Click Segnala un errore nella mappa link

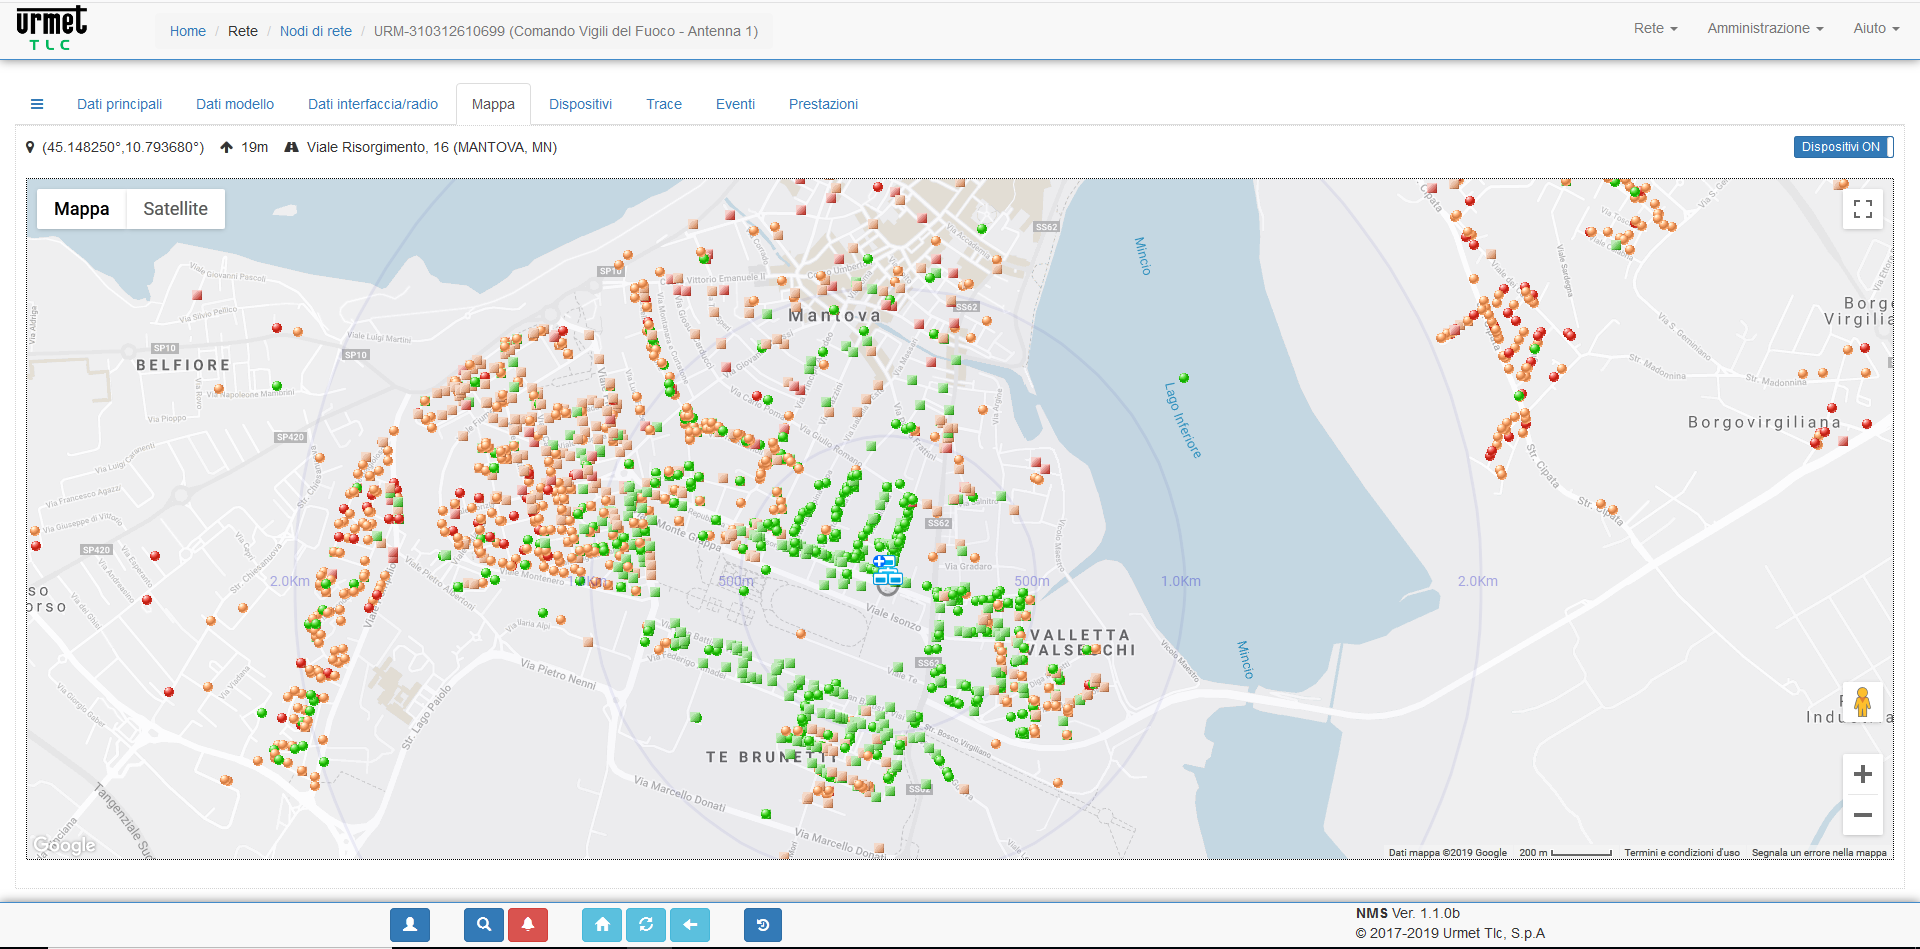pyautogui.click(x=1819, y=853)
